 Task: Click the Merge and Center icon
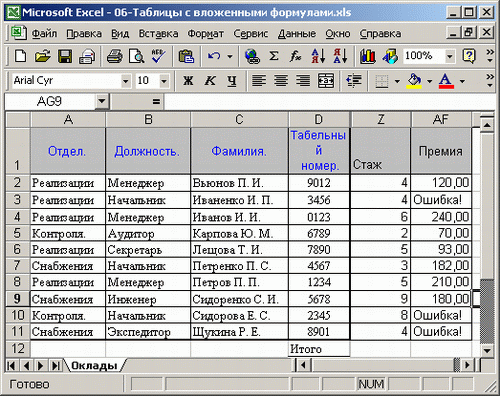tap(326, 80)
